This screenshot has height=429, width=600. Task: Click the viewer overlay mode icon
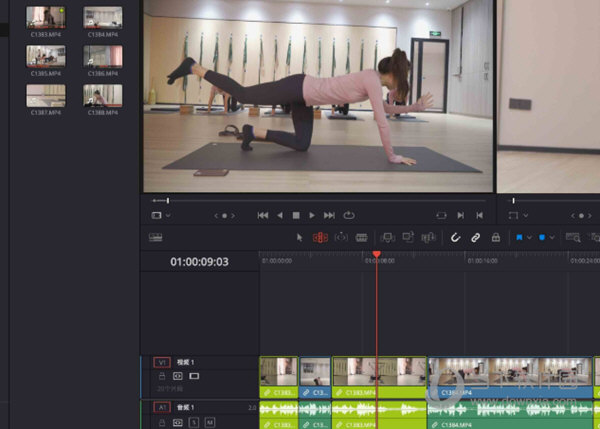click(157, 215)
